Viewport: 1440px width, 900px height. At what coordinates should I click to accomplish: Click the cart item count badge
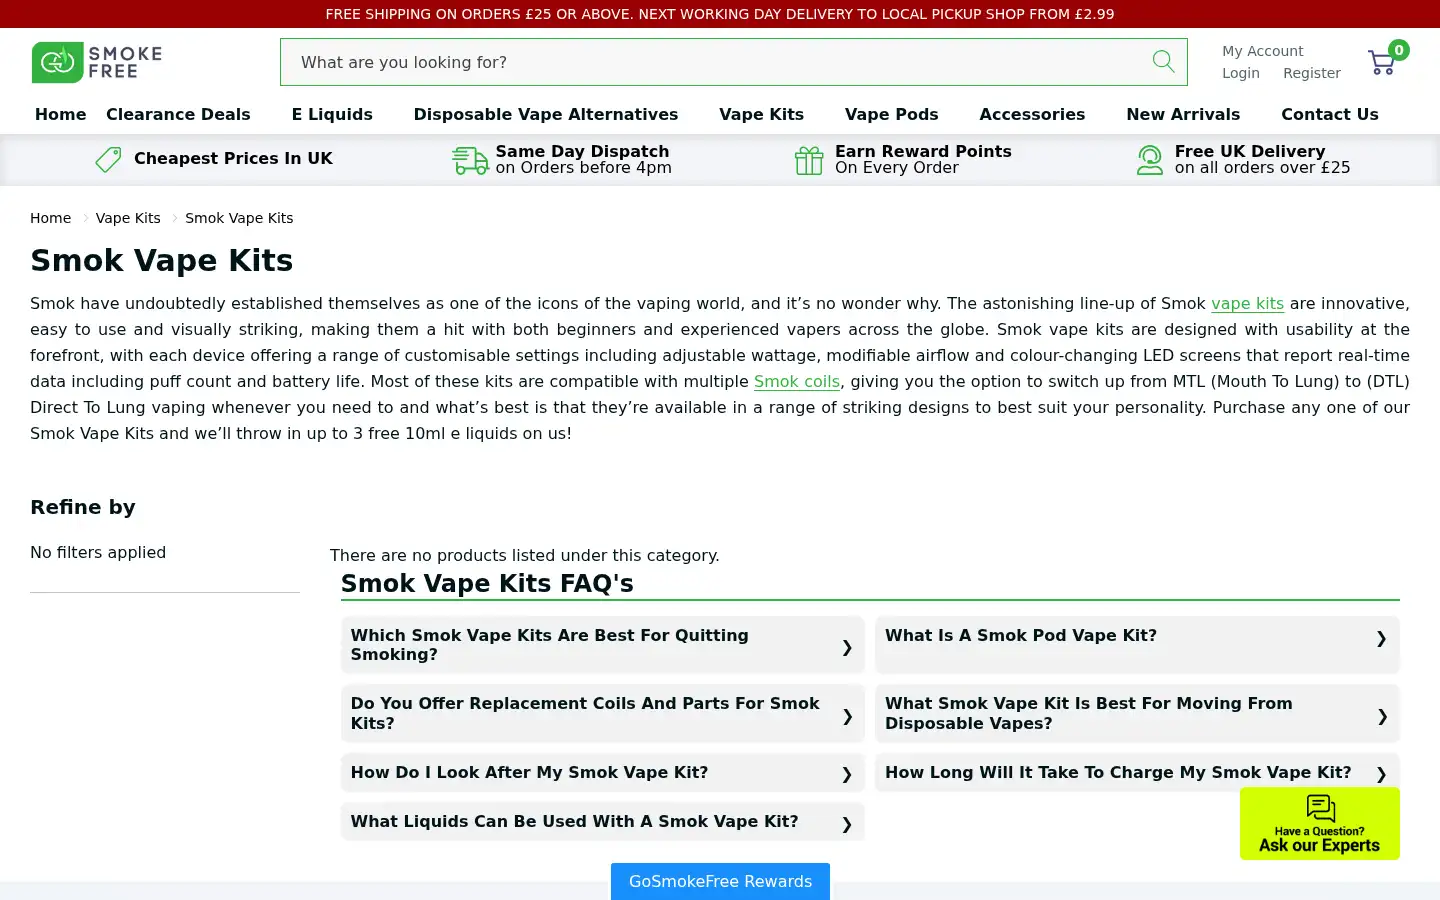pos(1399,50)
